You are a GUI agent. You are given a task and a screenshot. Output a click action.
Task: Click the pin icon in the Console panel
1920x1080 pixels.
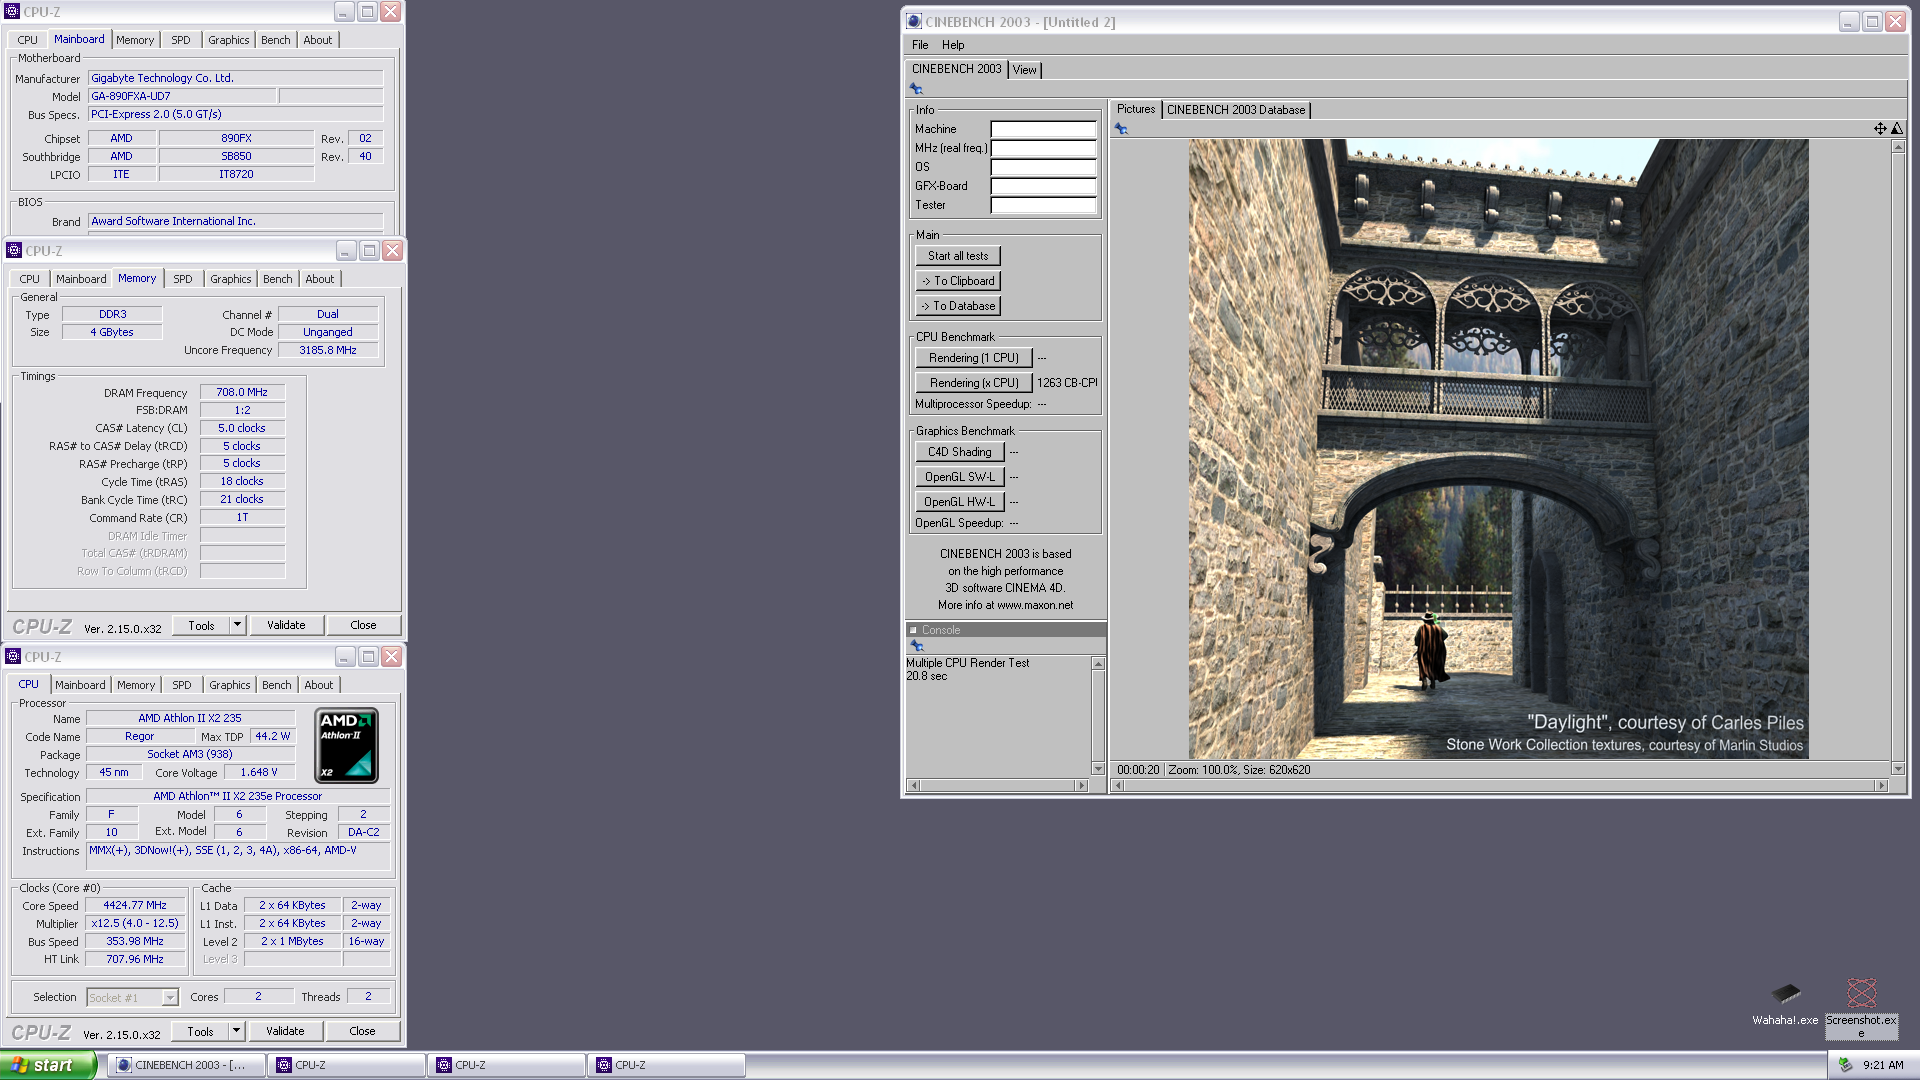916,646
